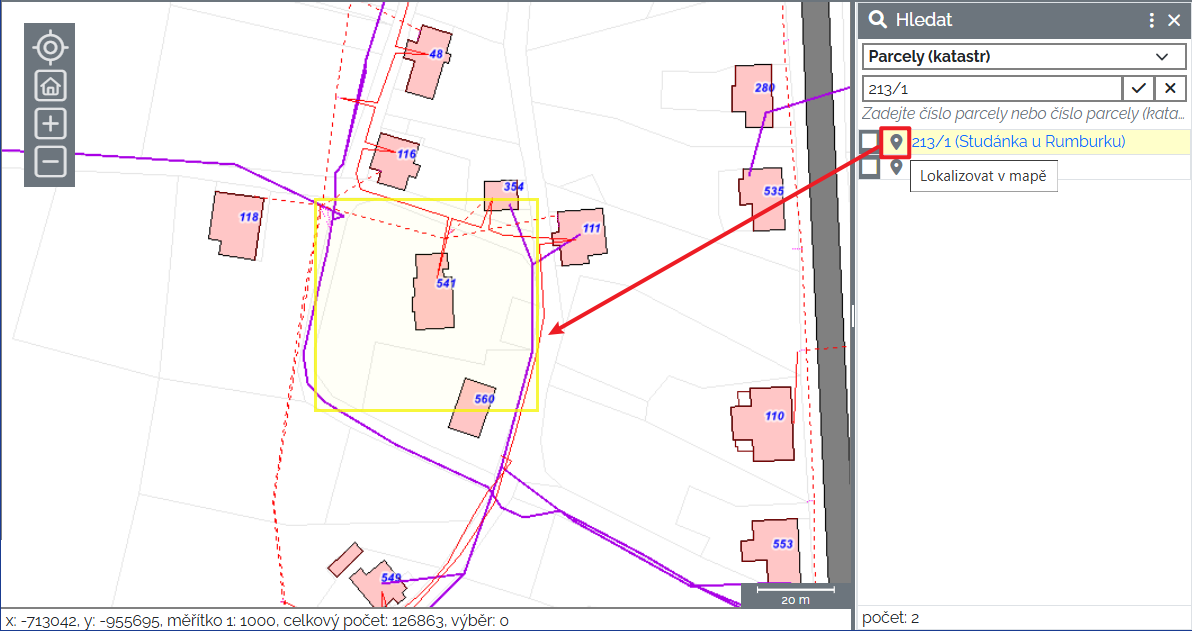Open the Hledat panel three-dot menu

click(1151, 19)
